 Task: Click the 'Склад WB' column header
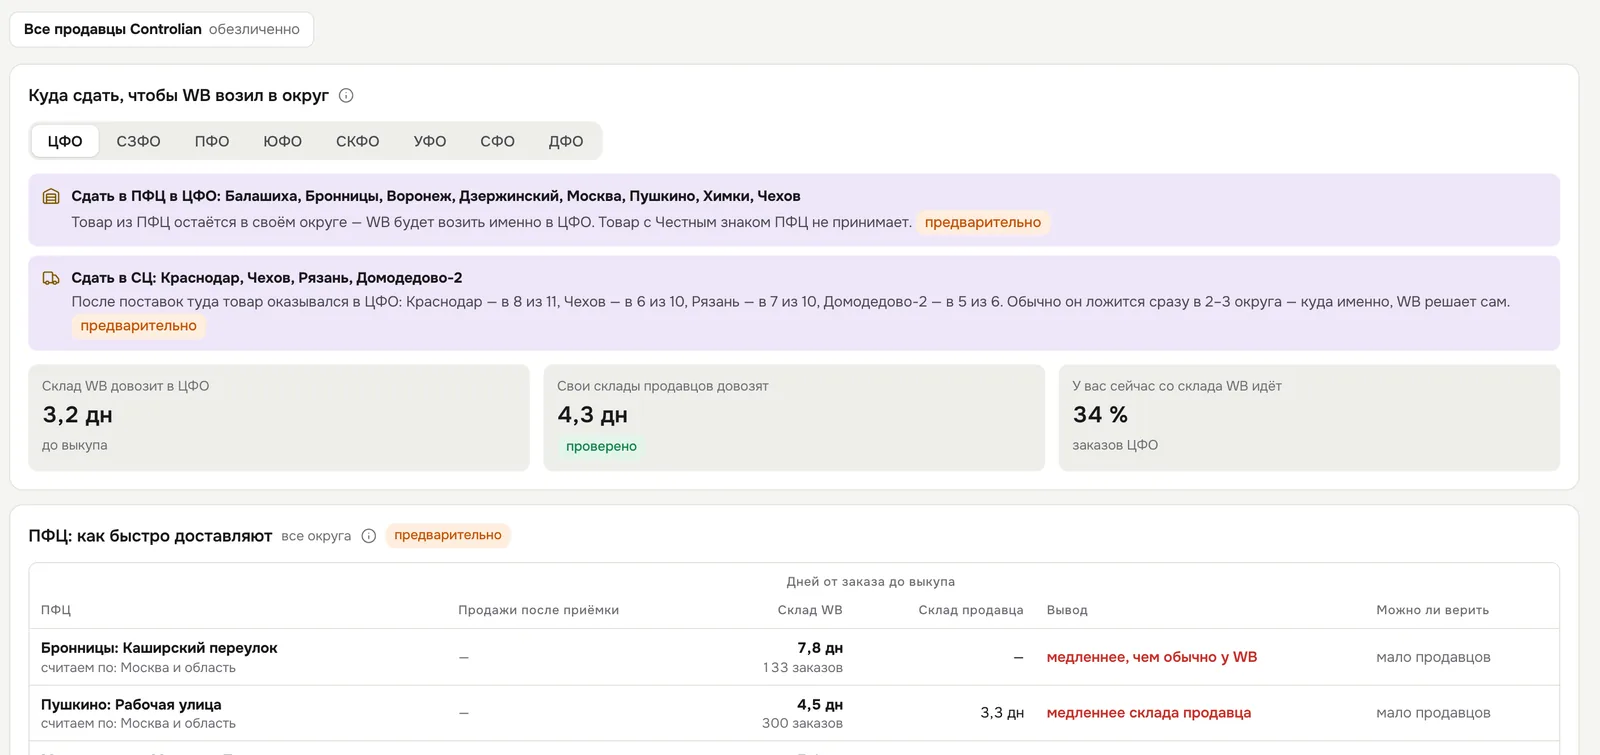pyautogui.click(x=810, y=610)
